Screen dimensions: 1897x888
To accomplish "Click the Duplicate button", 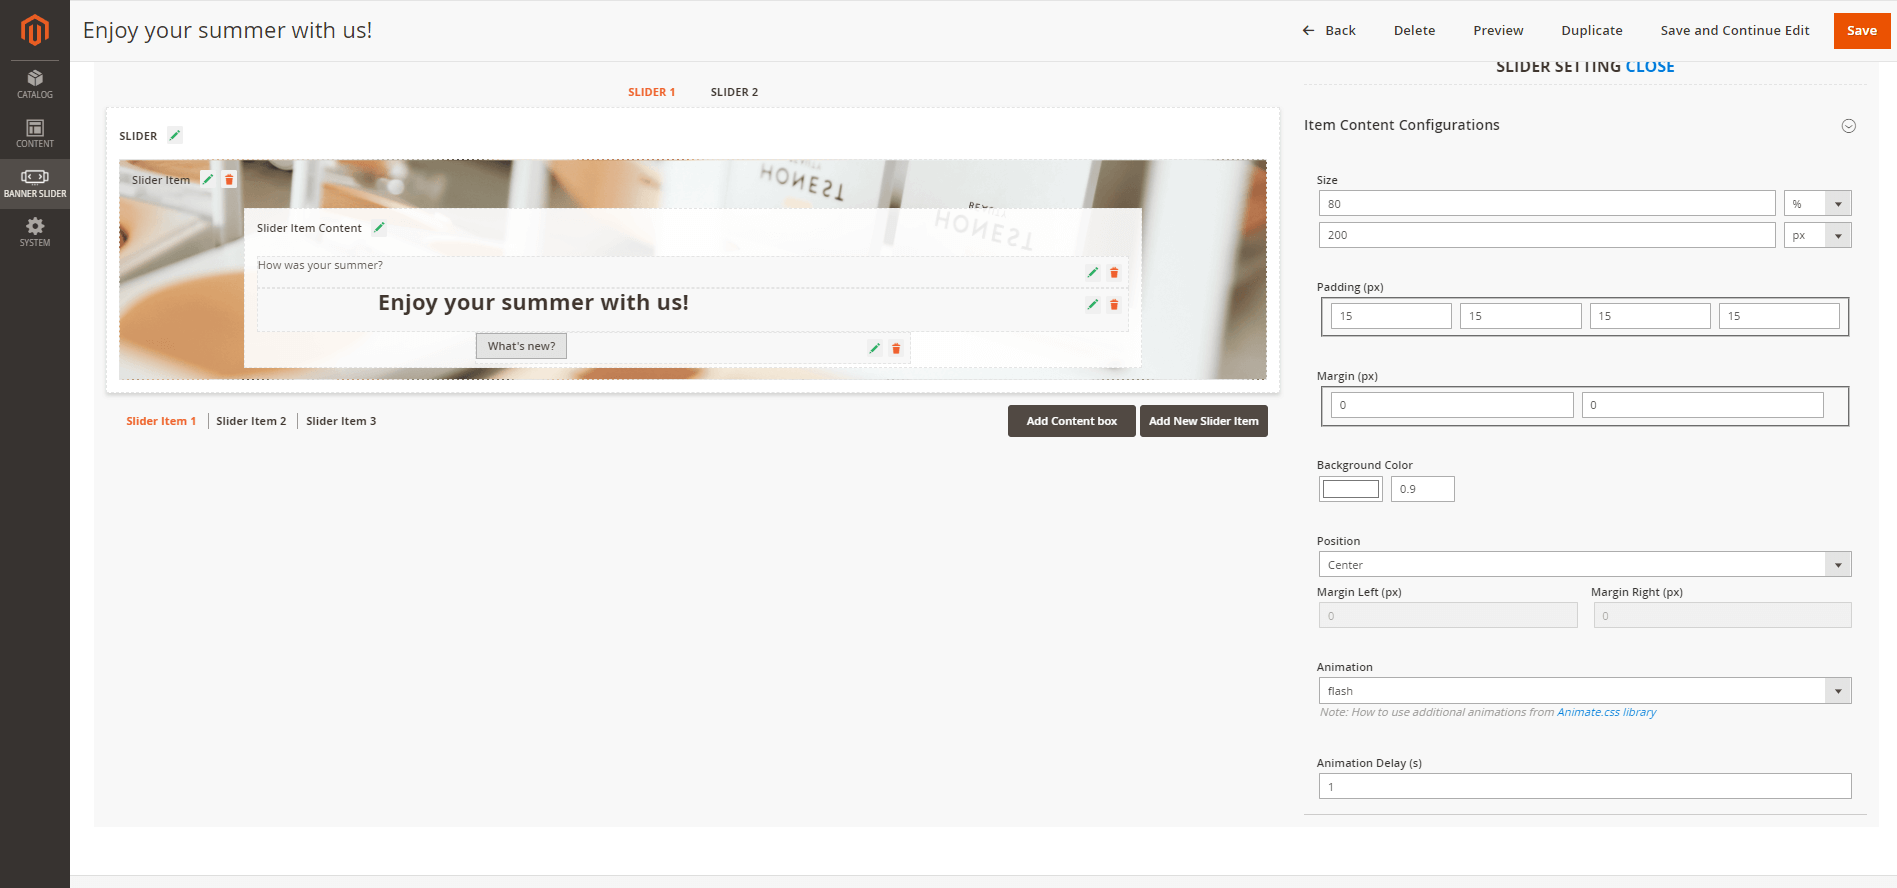I will pos(1592,30).
